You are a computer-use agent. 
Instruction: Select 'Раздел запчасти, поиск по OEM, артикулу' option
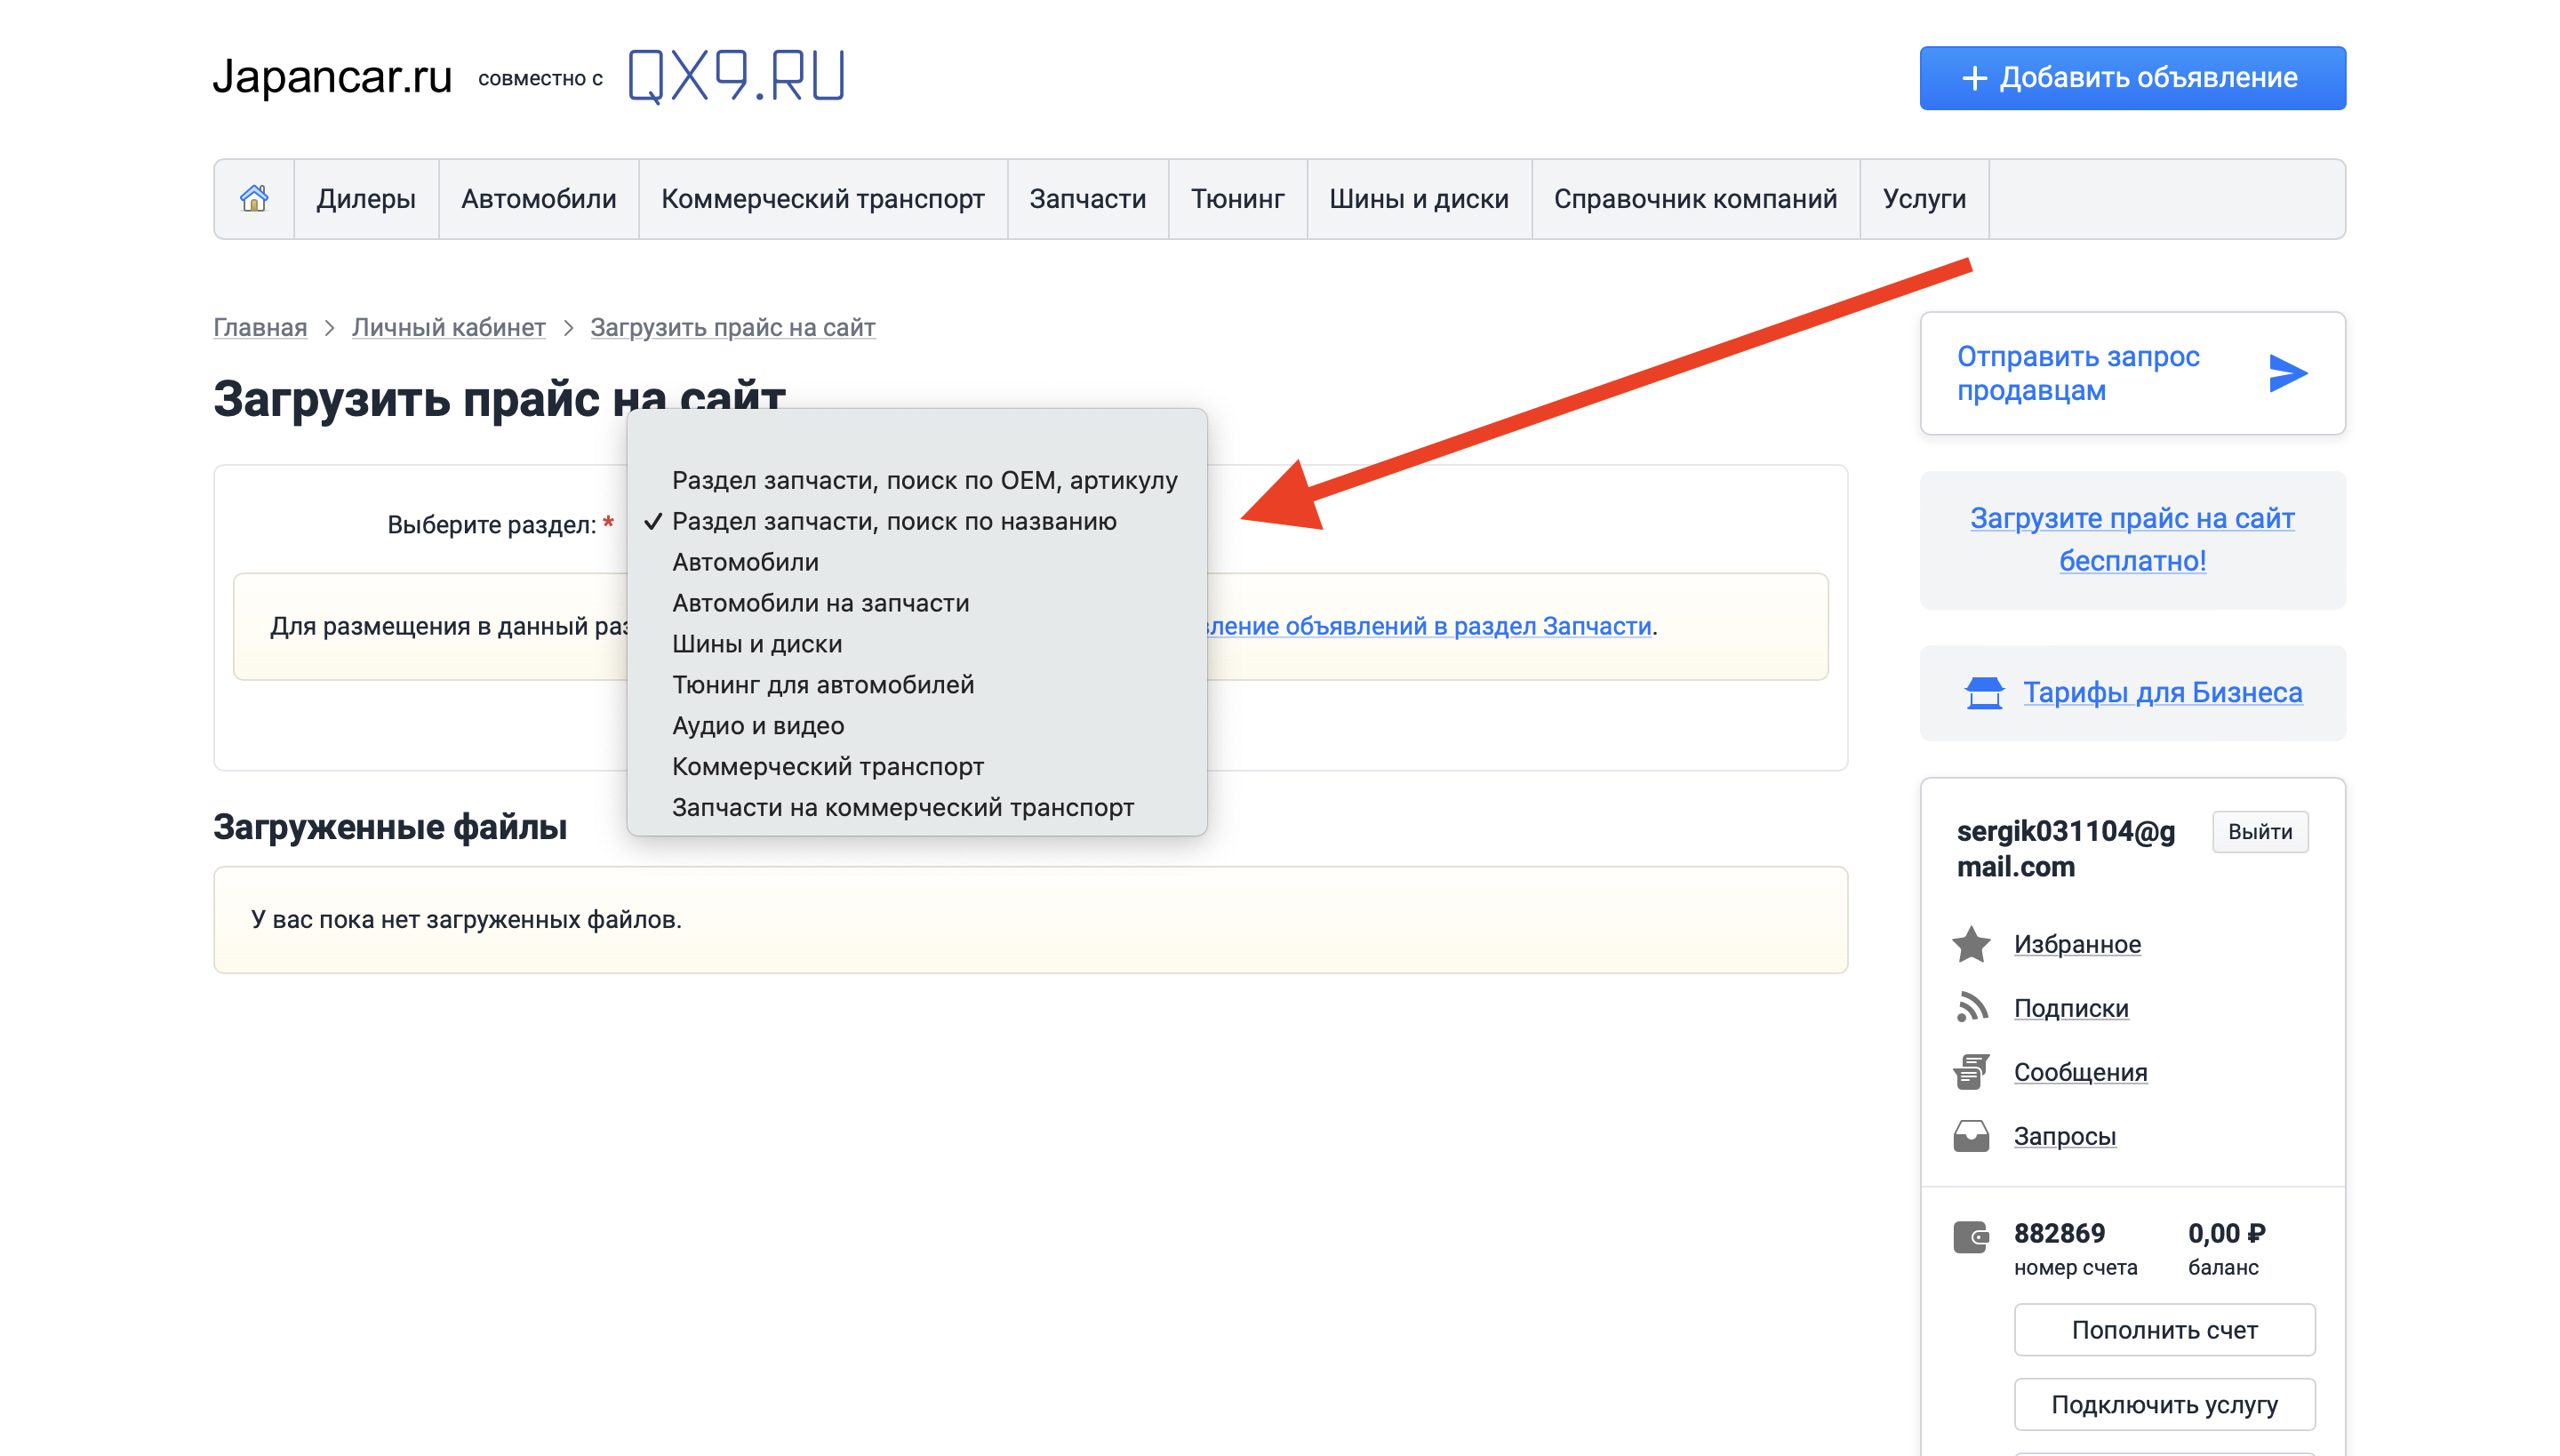click(924, 480)
